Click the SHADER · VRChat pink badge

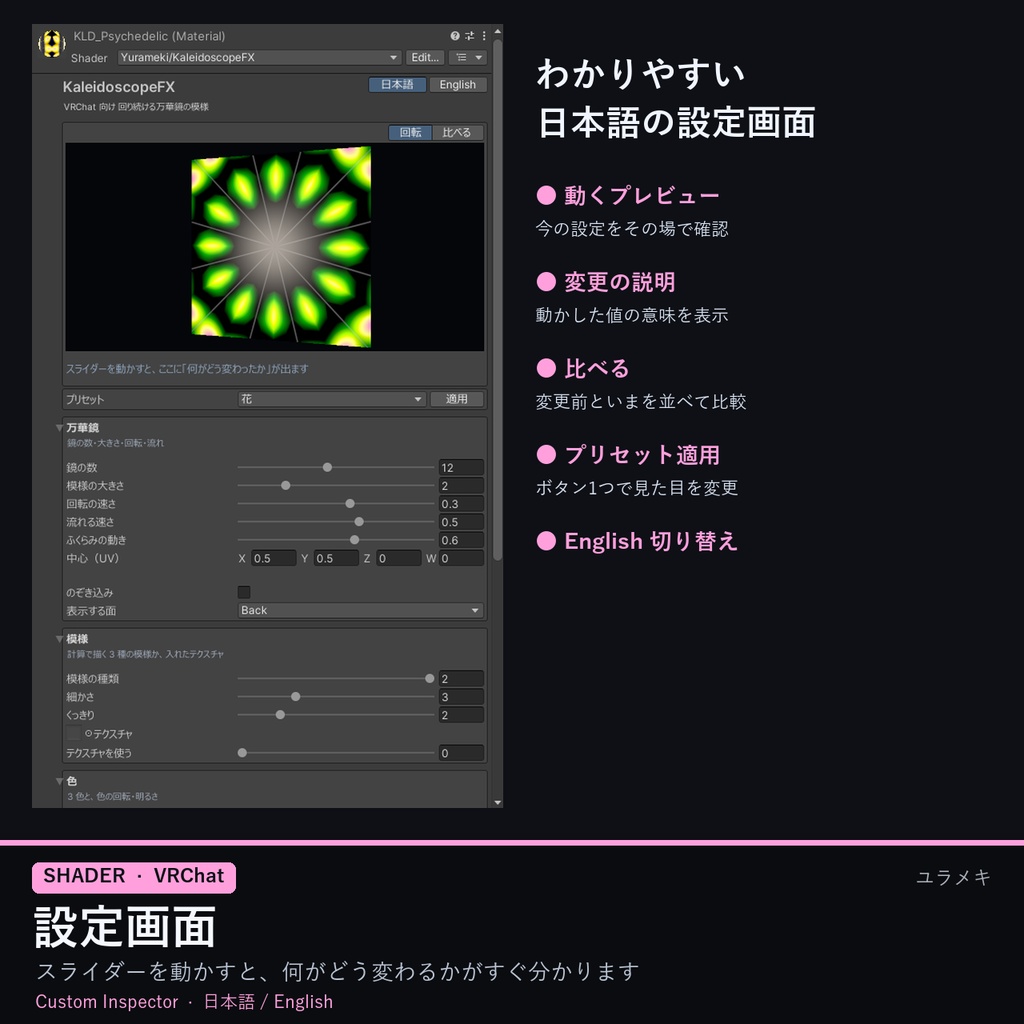(x=134, y=877)
